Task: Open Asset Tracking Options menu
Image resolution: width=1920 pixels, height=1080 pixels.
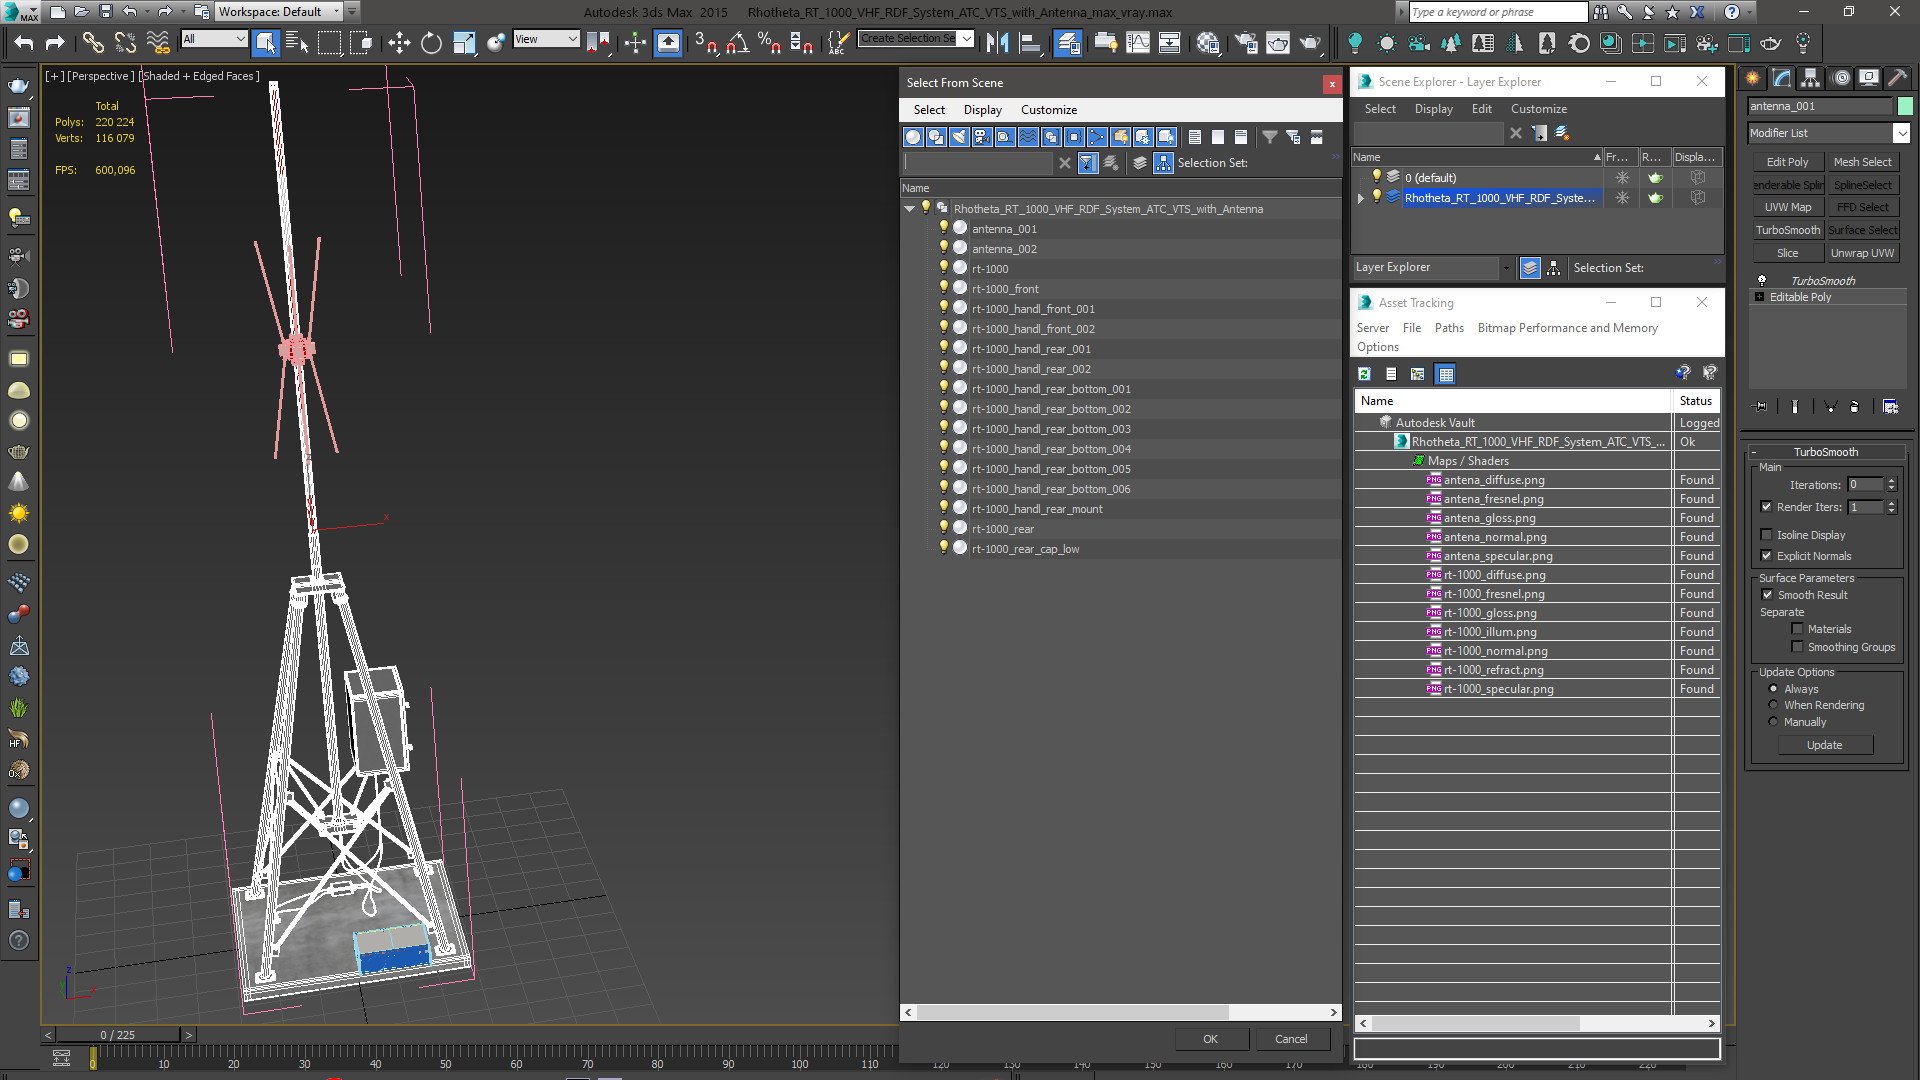Action: click(1377, 347)
